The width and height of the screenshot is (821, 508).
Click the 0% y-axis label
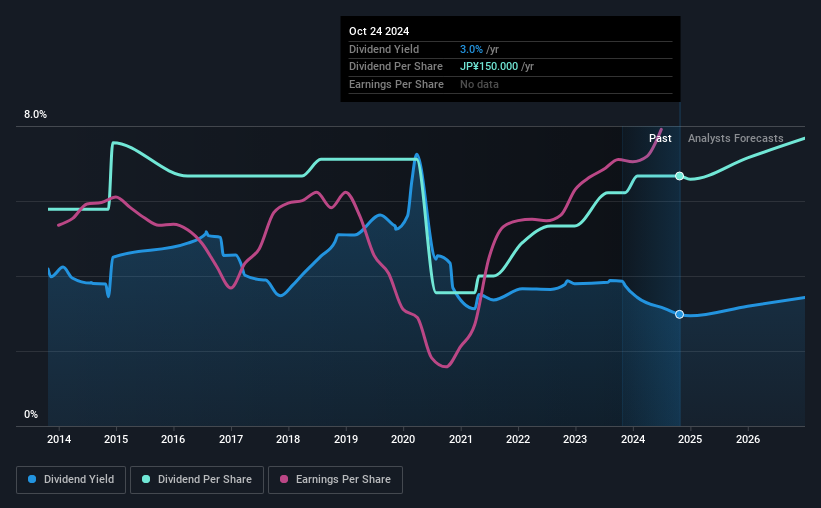(x=31, y=415)
